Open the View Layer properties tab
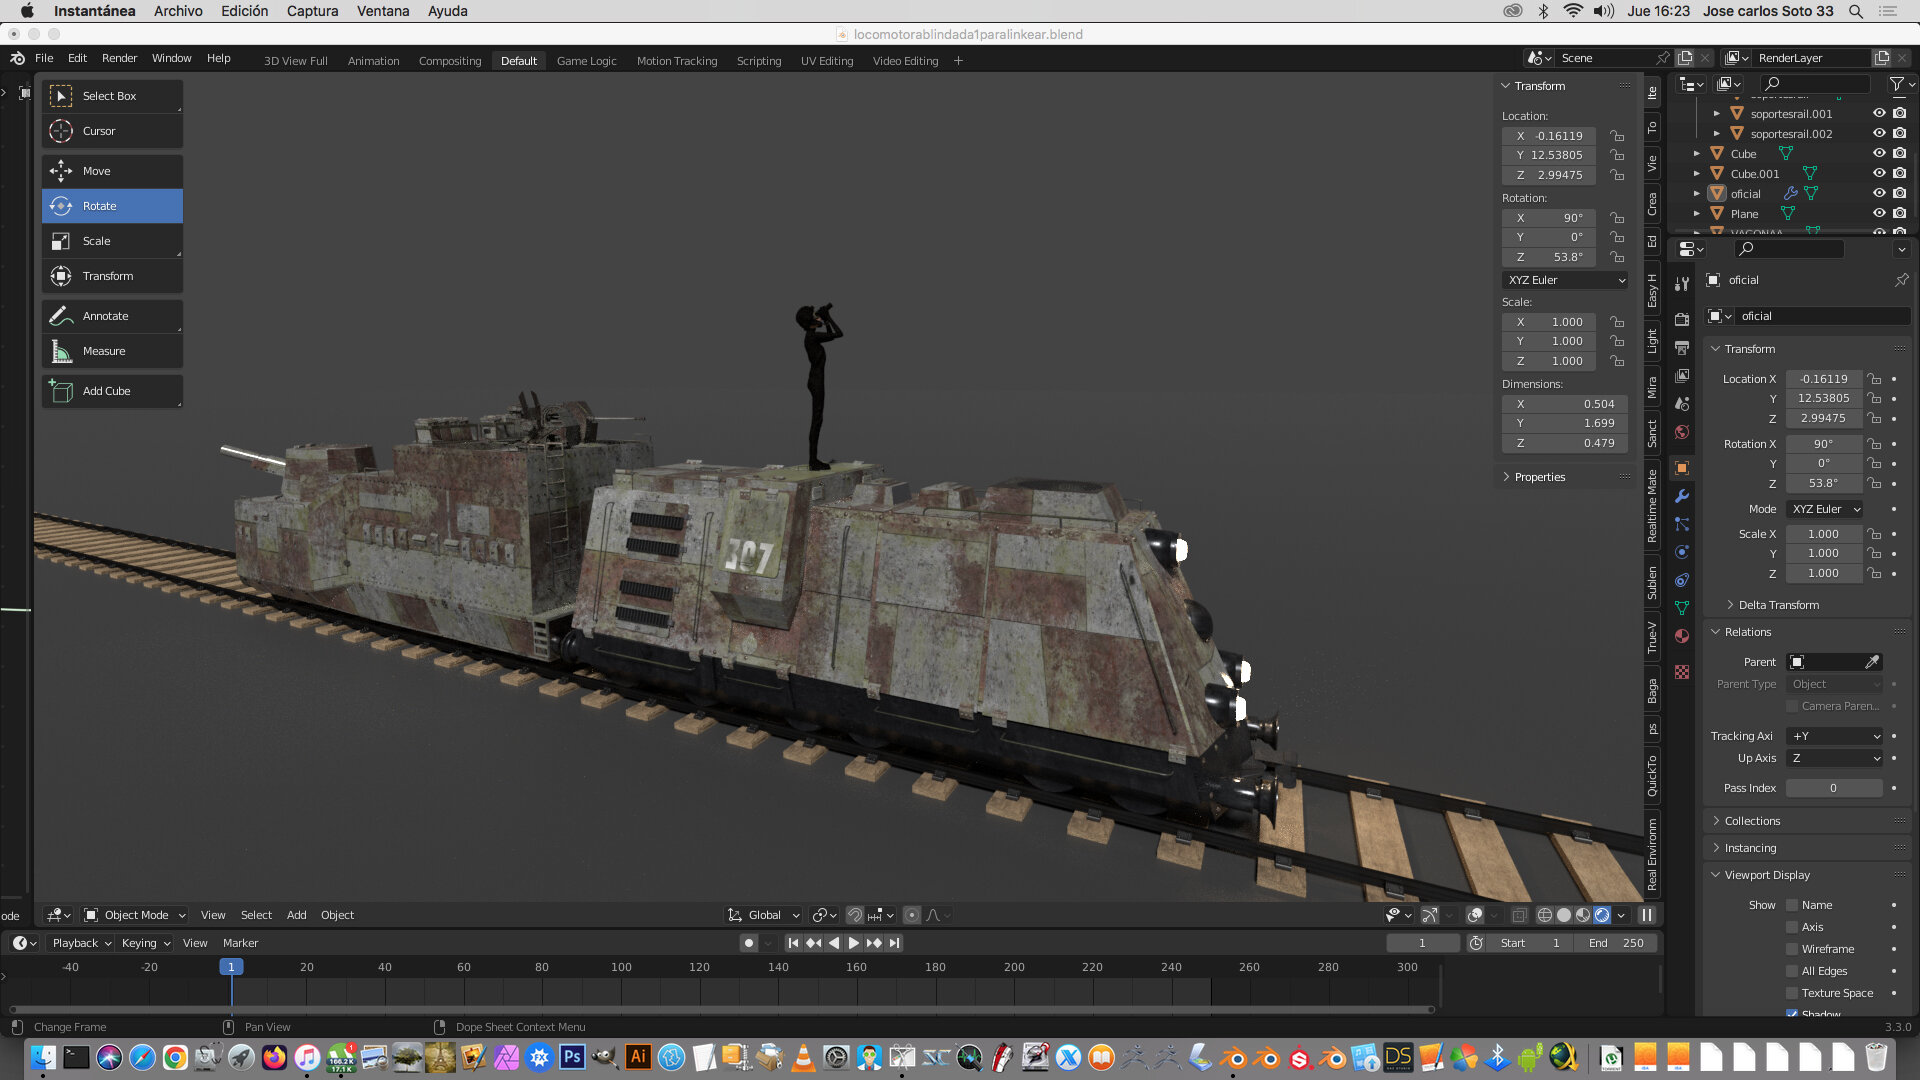 (x=1682, y=376)
